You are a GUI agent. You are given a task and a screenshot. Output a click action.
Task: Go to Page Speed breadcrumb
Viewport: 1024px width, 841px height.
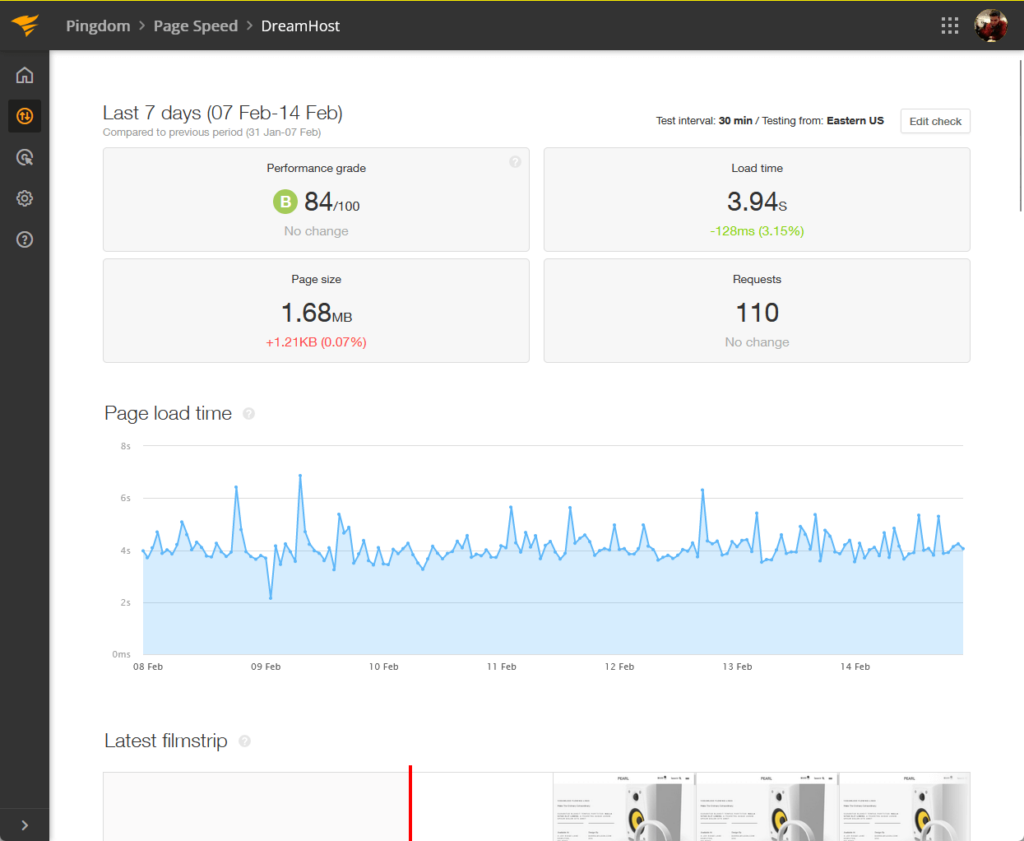[195, 26]
